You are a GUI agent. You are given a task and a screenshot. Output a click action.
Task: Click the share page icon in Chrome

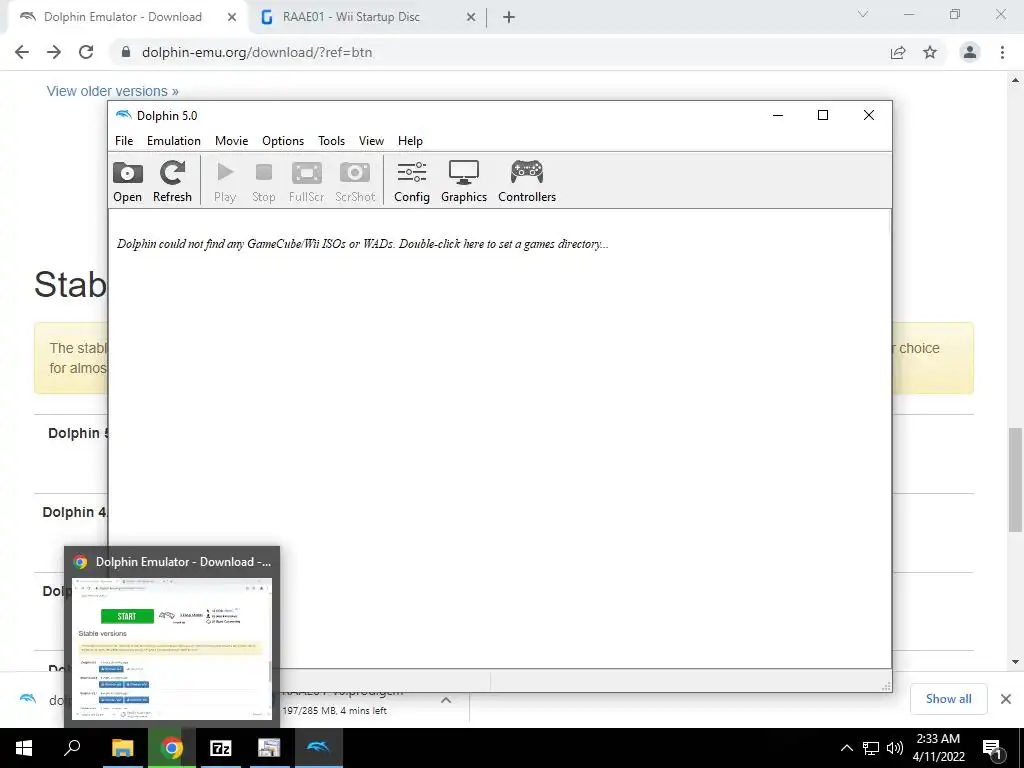898,52
